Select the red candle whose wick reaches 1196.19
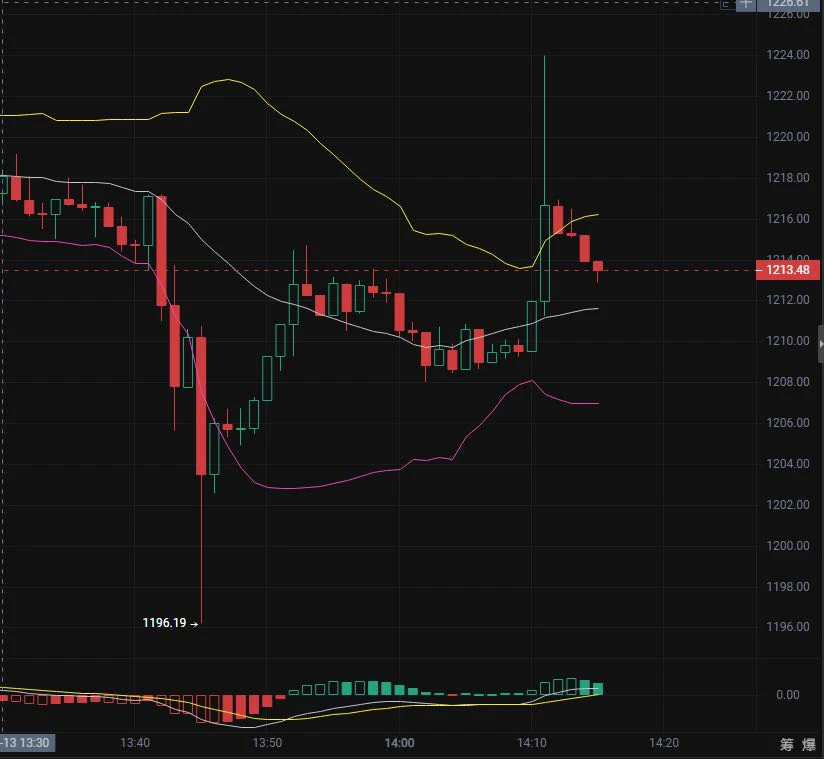824x759 pixels. (201, 406)
